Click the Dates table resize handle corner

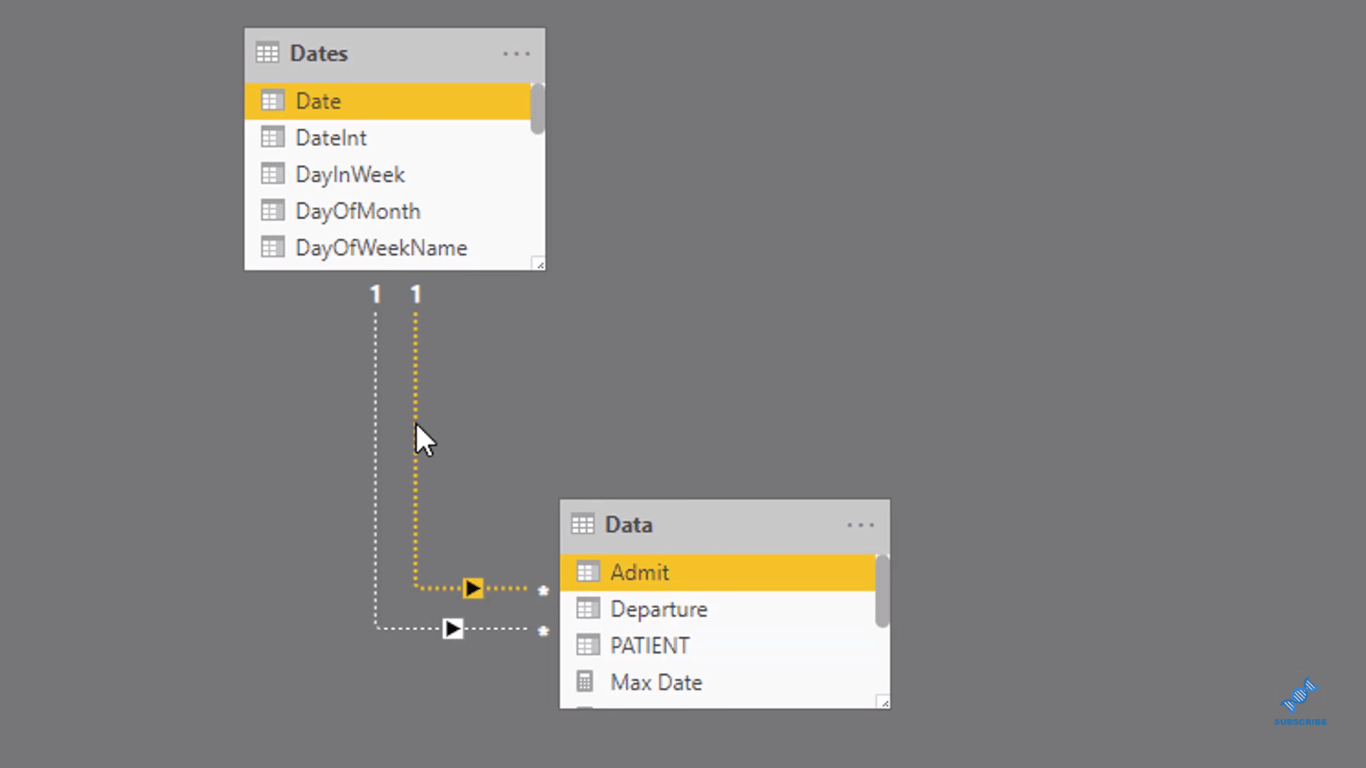[538, 263]
